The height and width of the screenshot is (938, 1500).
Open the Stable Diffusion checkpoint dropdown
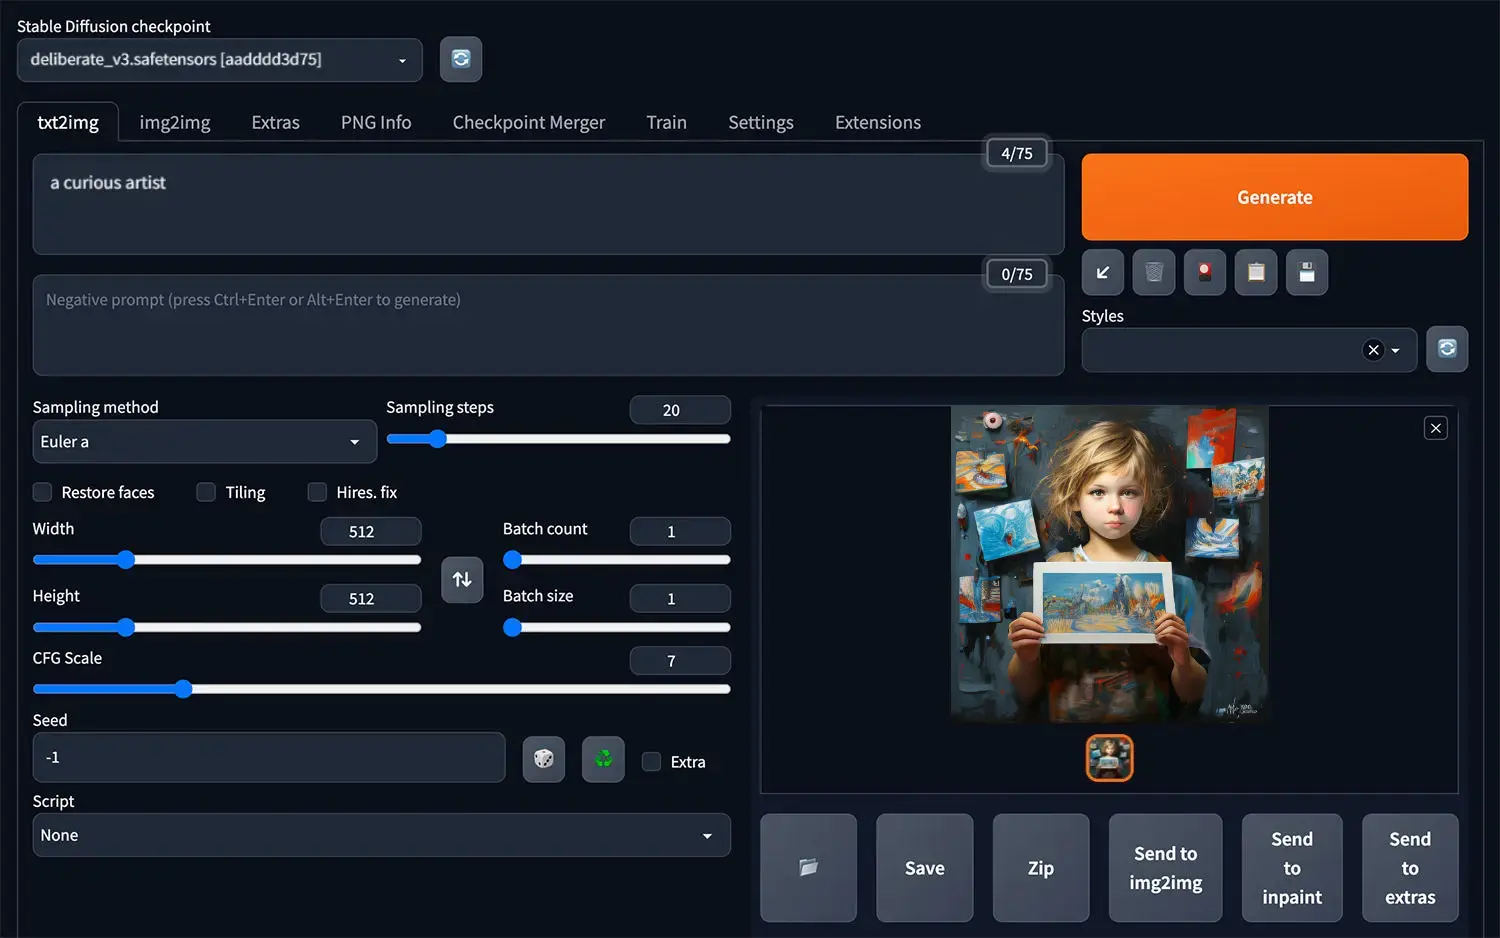click(220, 60)
